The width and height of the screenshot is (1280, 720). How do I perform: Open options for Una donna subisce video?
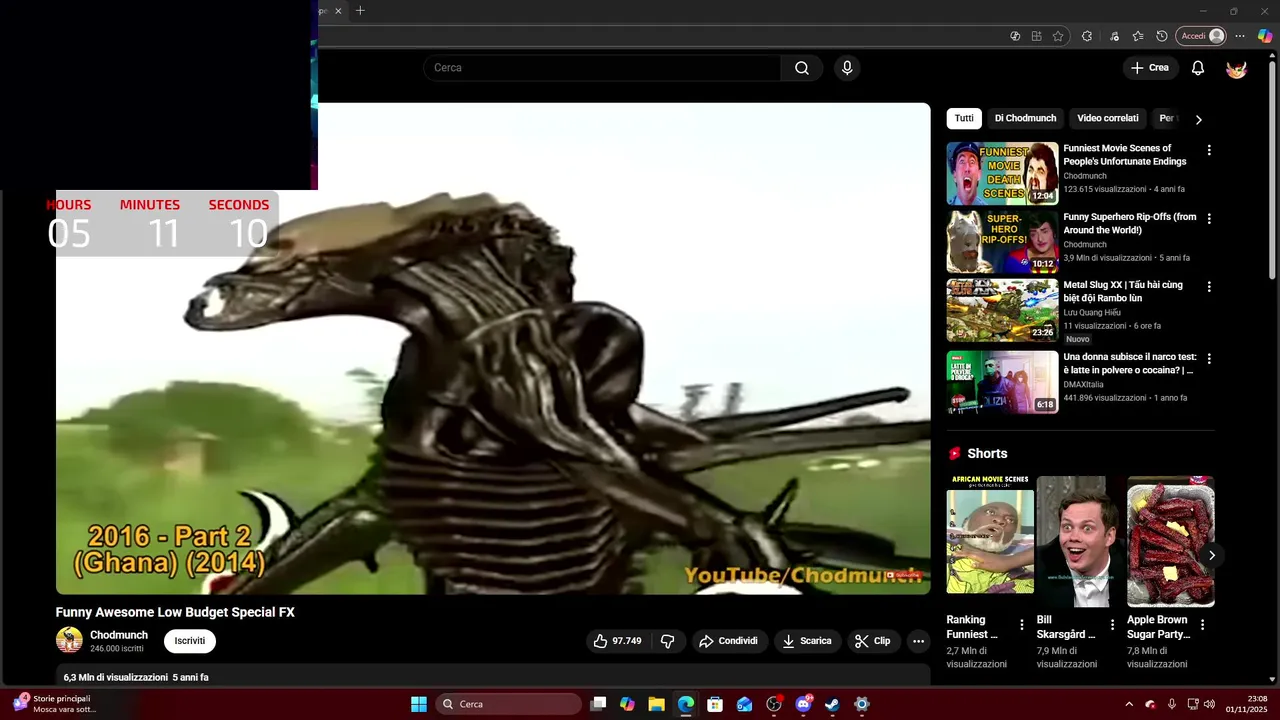pyautogui.click(x=1209, y=358)
